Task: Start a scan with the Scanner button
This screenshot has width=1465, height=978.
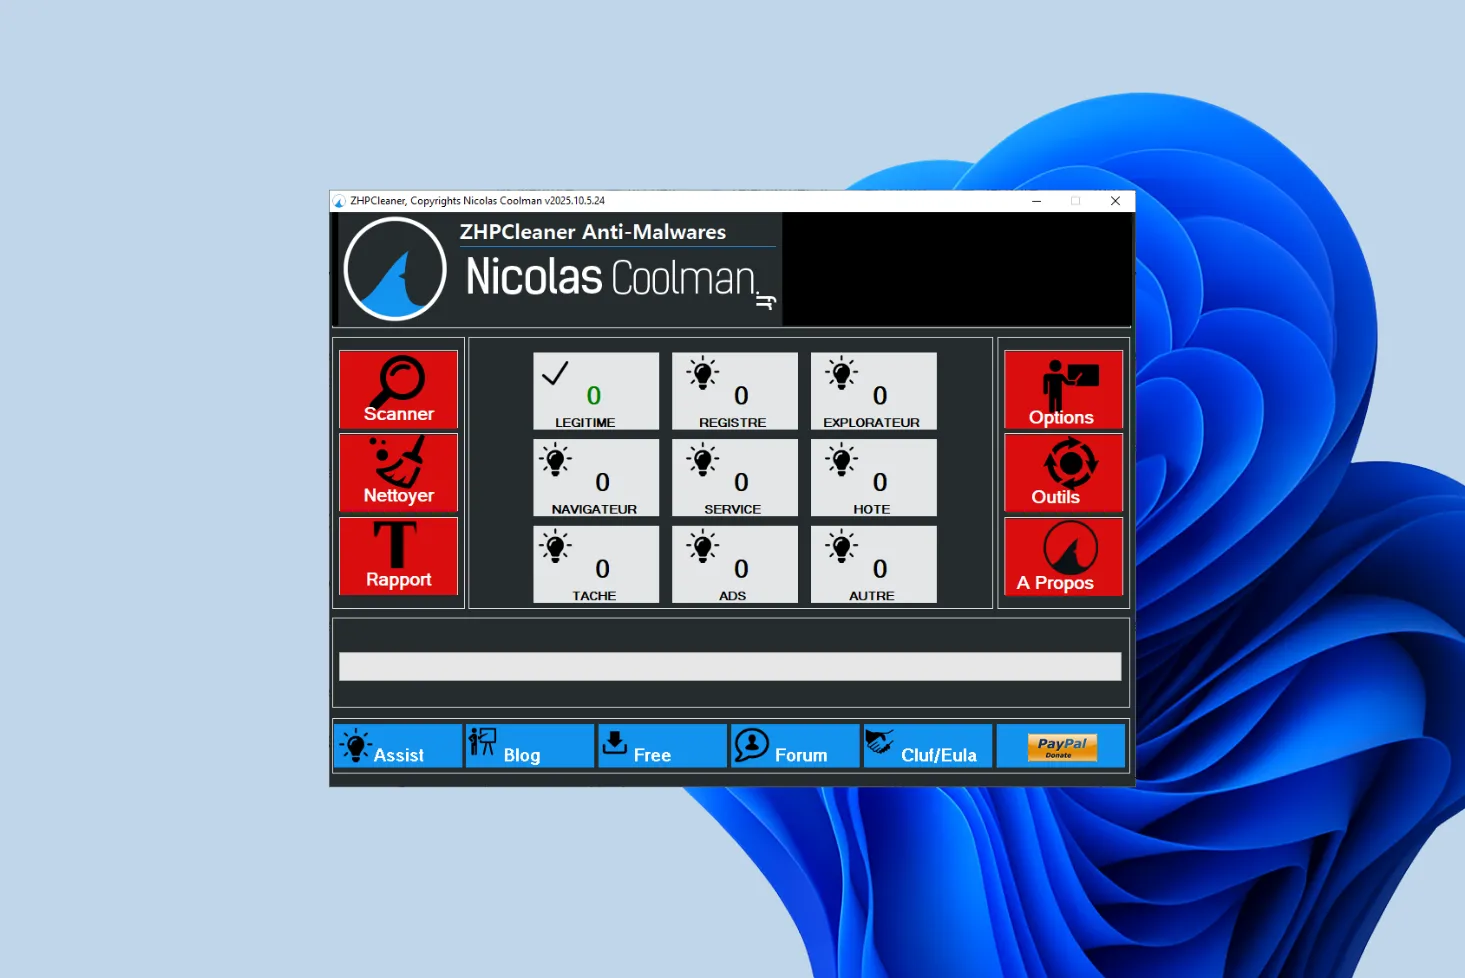Action: pyautogui.click(x=398, y=389)
